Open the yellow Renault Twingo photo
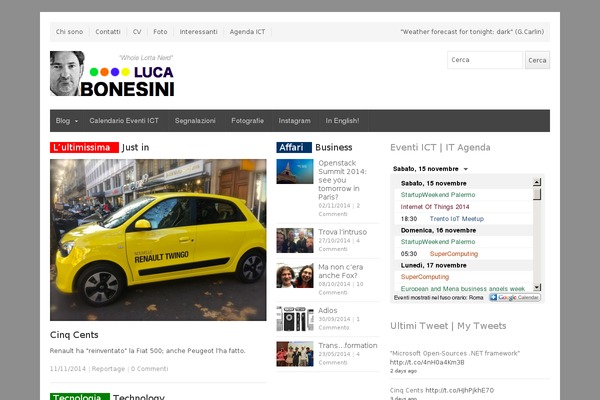The width and height of the screenshot is (600, 400). (x=158, y=240)
